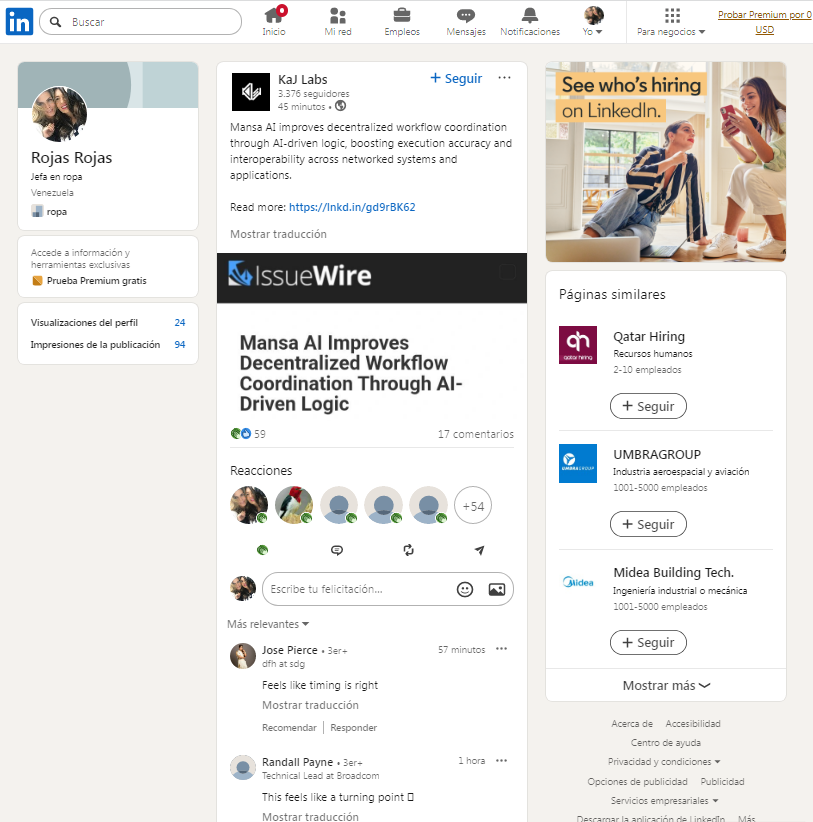Open options for Jose Pierce's comment
Screen dimensions: 813x822
502,649
